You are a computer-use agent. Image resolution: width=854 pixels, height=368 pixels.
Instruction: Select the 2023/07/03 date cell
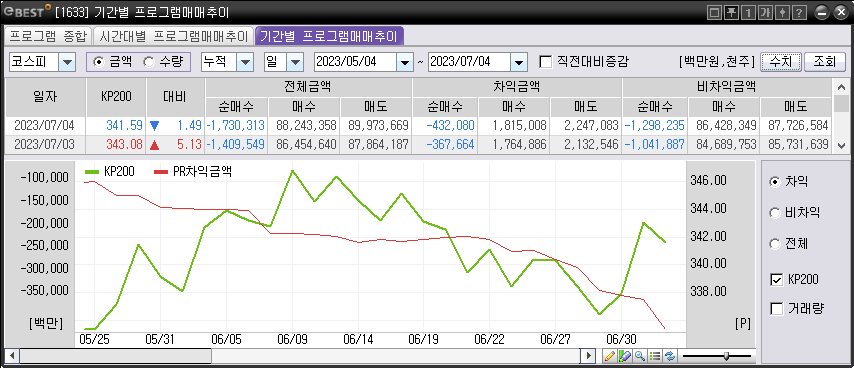pyautogui.click(x=44, y=145)
